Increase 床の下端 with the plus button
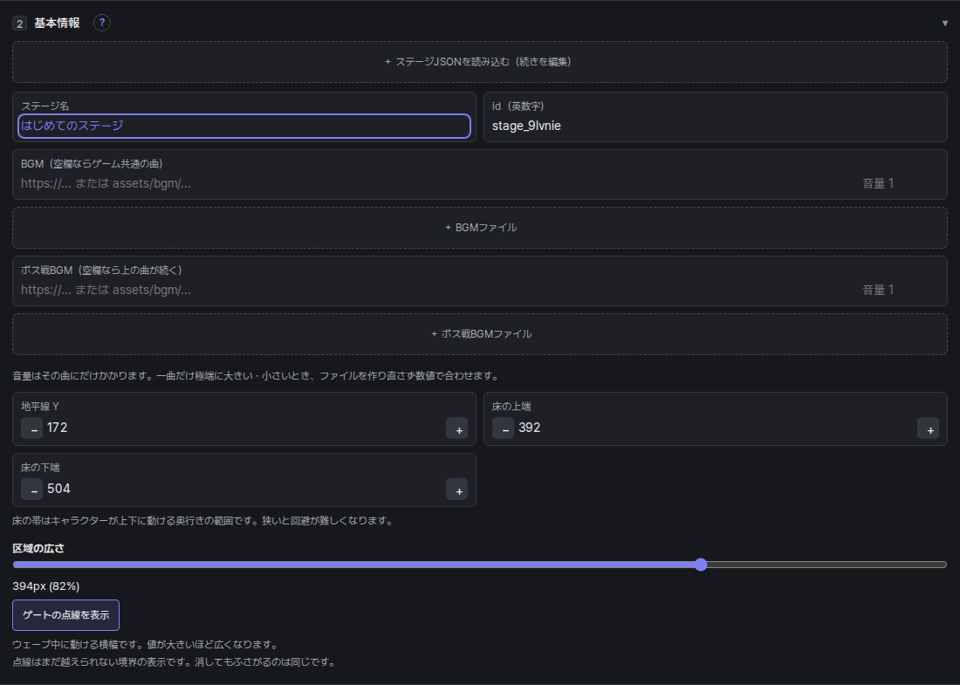This screenshot has width=960, height=685. coord(457,490)
